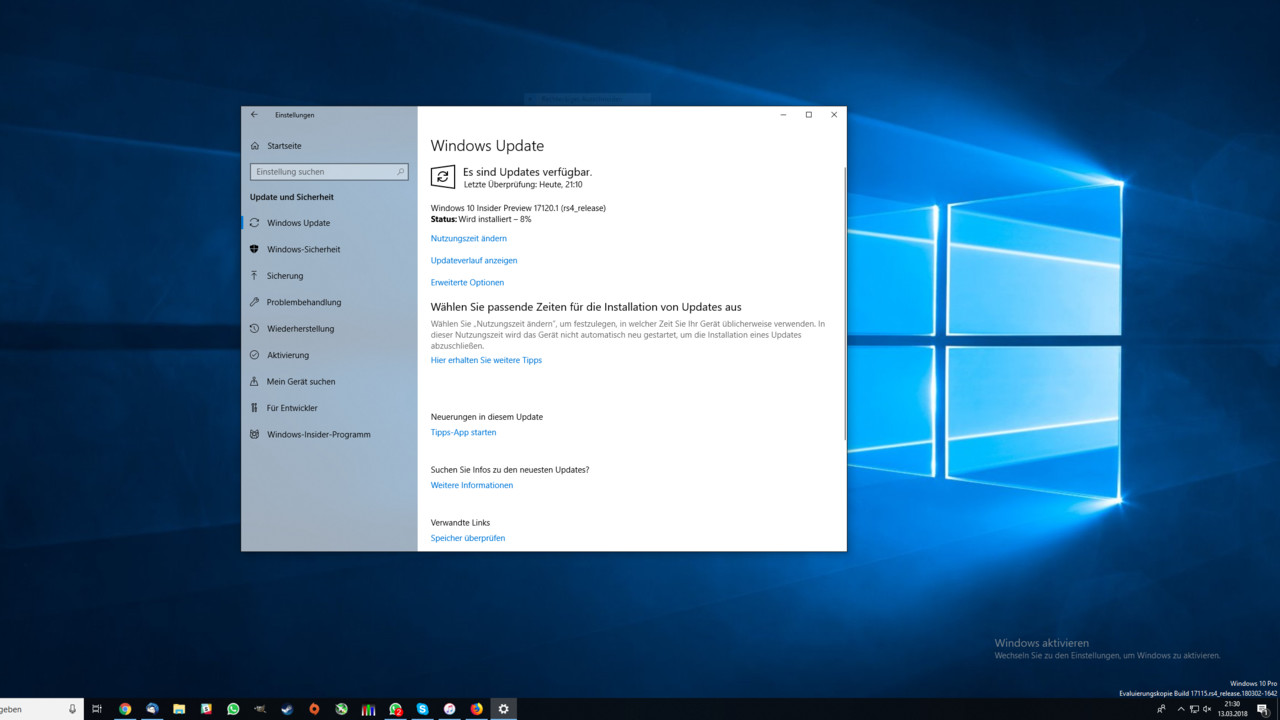Screen dimensions: 1280x720
Task: Open the Xbox app taskbar icon
Action: pos(341,709)
